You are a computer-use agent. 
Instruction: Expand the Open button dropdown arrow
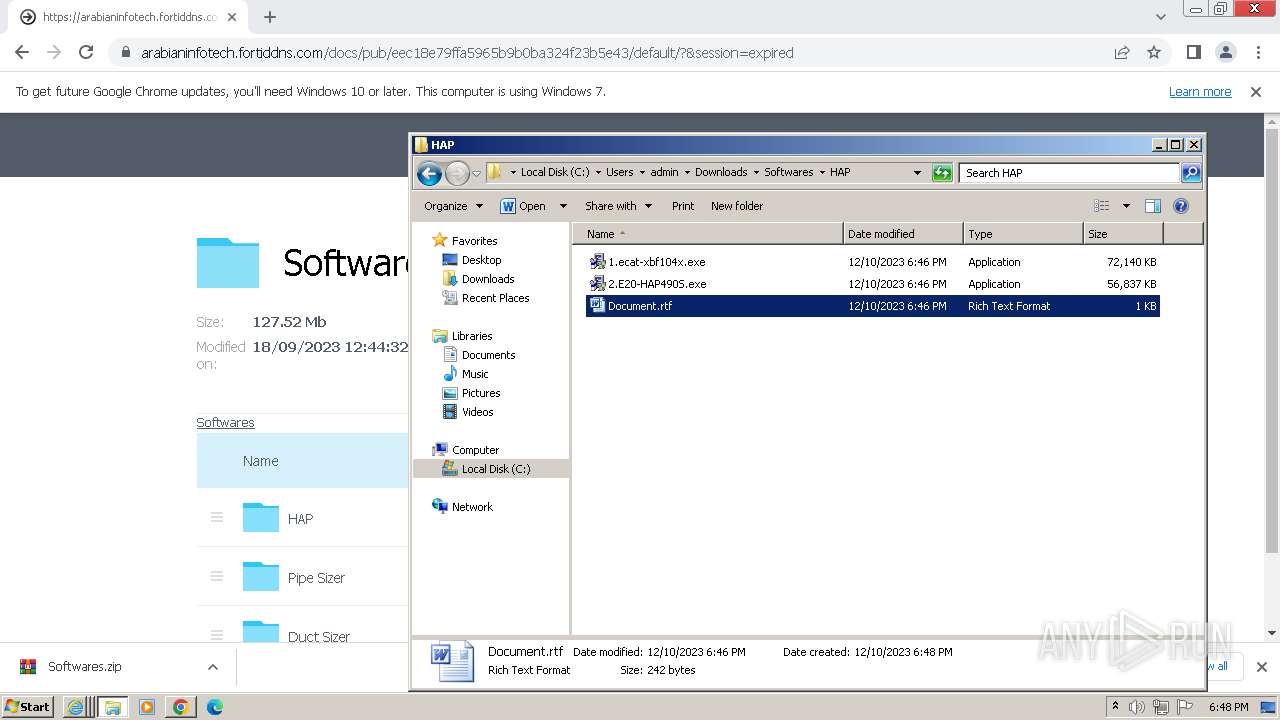(x=563, y=206)
